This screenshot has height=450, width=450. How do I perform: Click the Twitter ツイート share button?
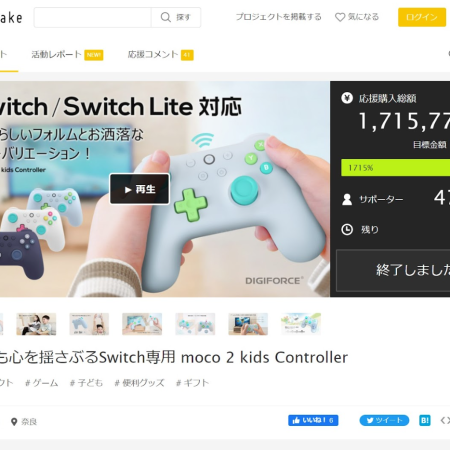click(384, 420)
